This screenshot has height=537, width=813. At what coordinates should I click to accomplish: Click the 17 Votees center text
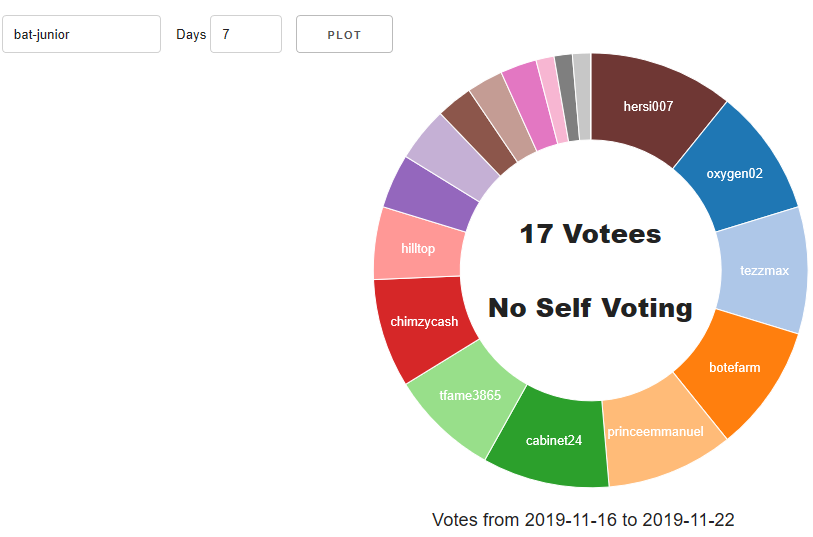[x=591, y=234]
